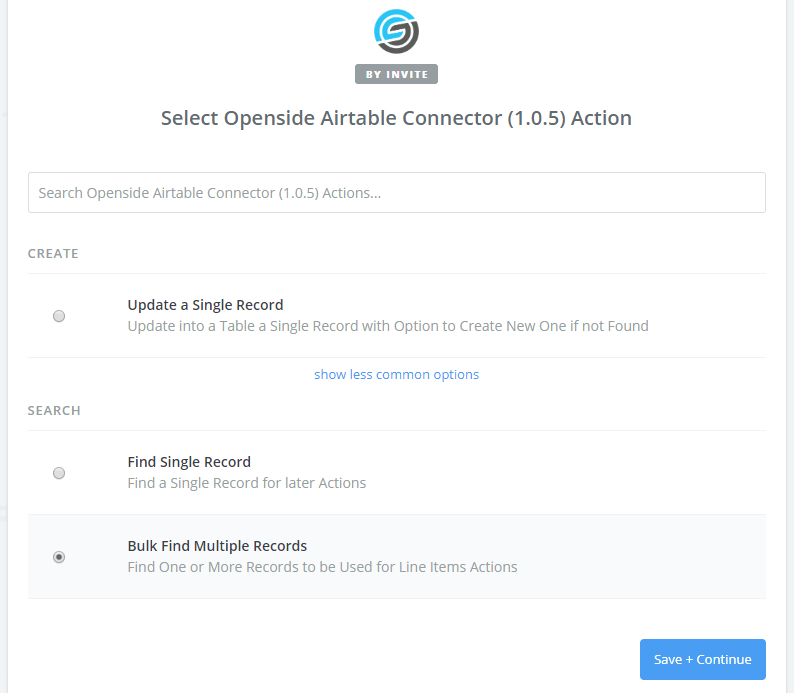Viewport: 794px width, 693px height.
Task: Click the BY INVITE badge
Action: click(x=396, y=74)
